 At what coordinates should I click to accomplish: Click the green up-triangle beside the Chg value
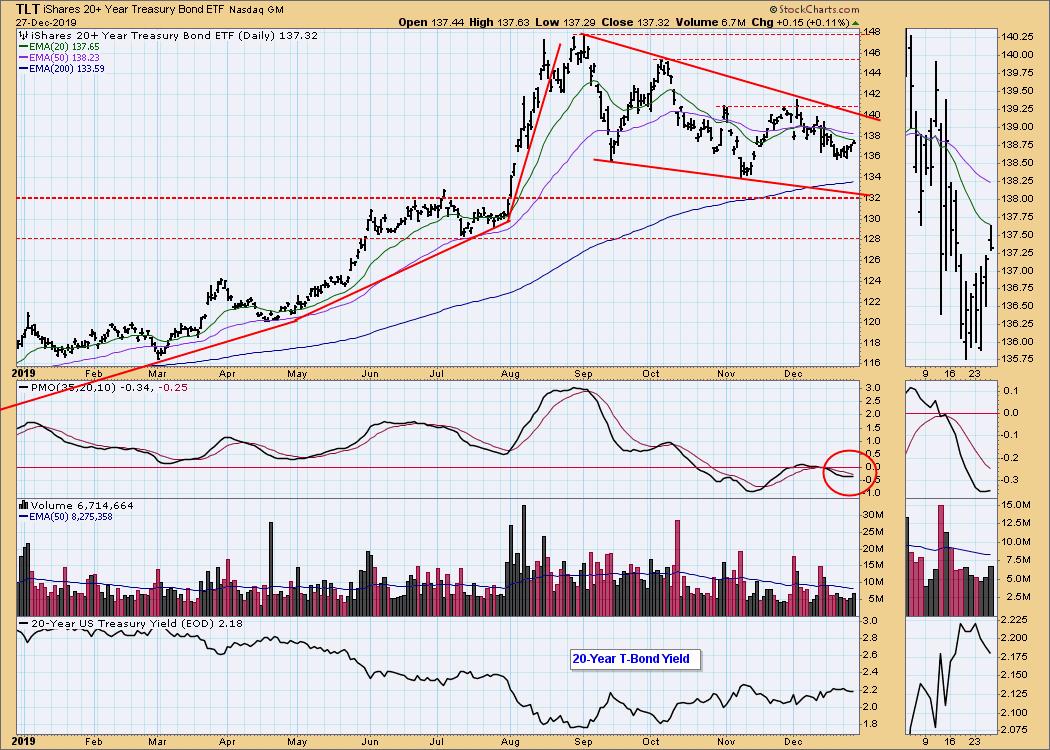pyautogui.click(x=855, y=23)
